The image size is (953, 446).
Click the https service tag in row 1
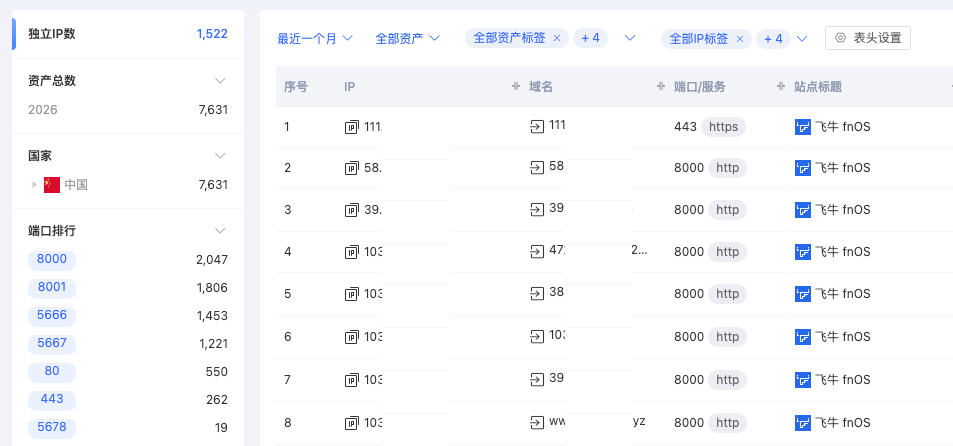(x=723, y=127)
